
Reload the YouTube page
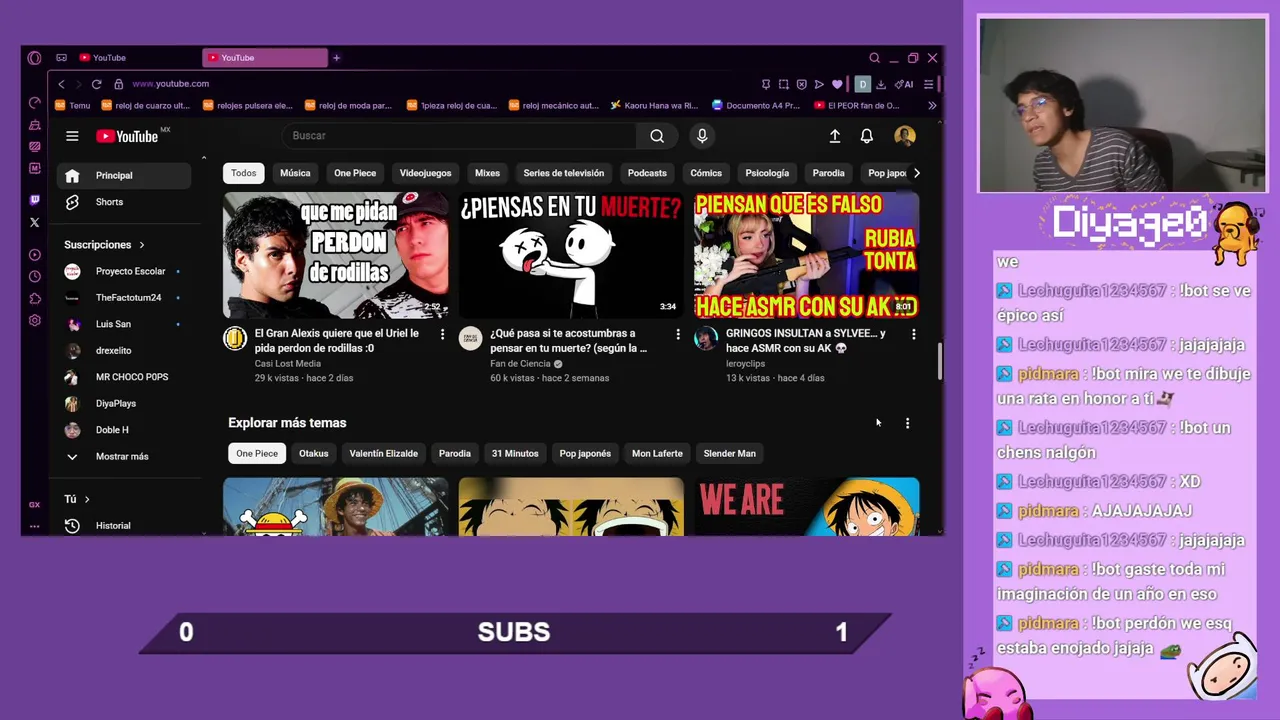click(96, 84)
